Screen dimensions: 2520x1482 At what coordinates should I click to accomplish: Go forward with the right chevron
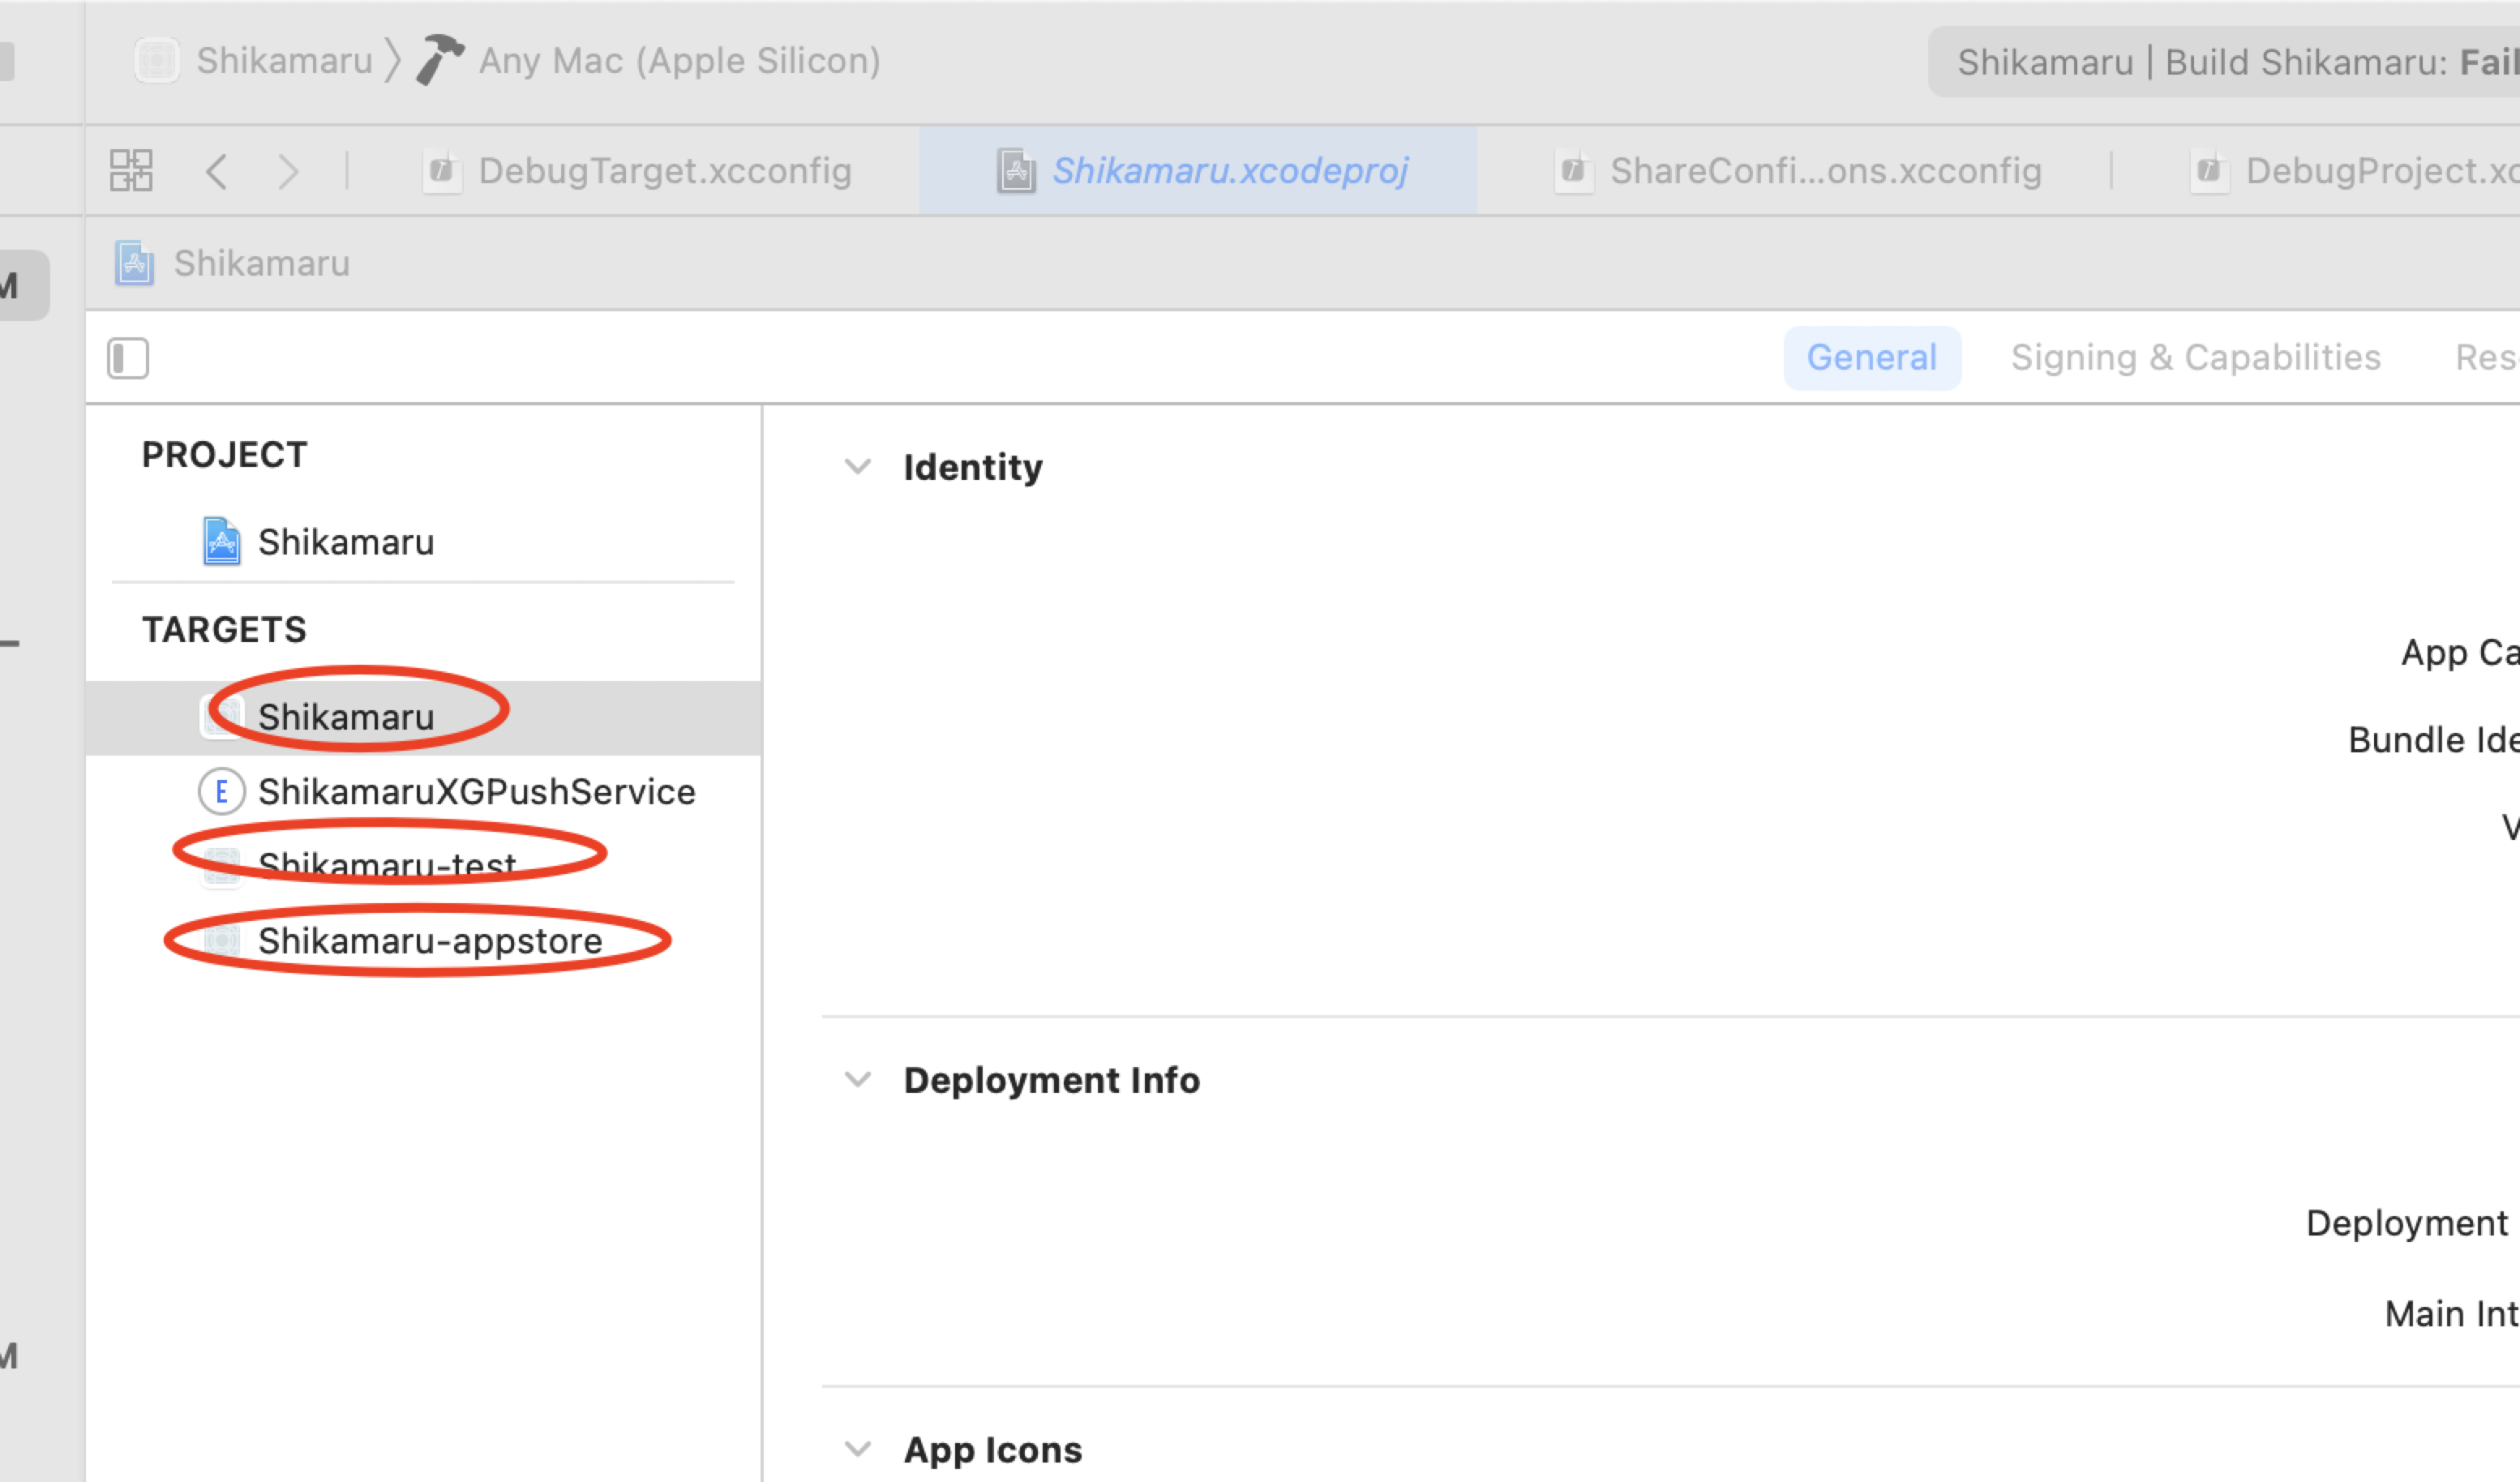(289, 171)
